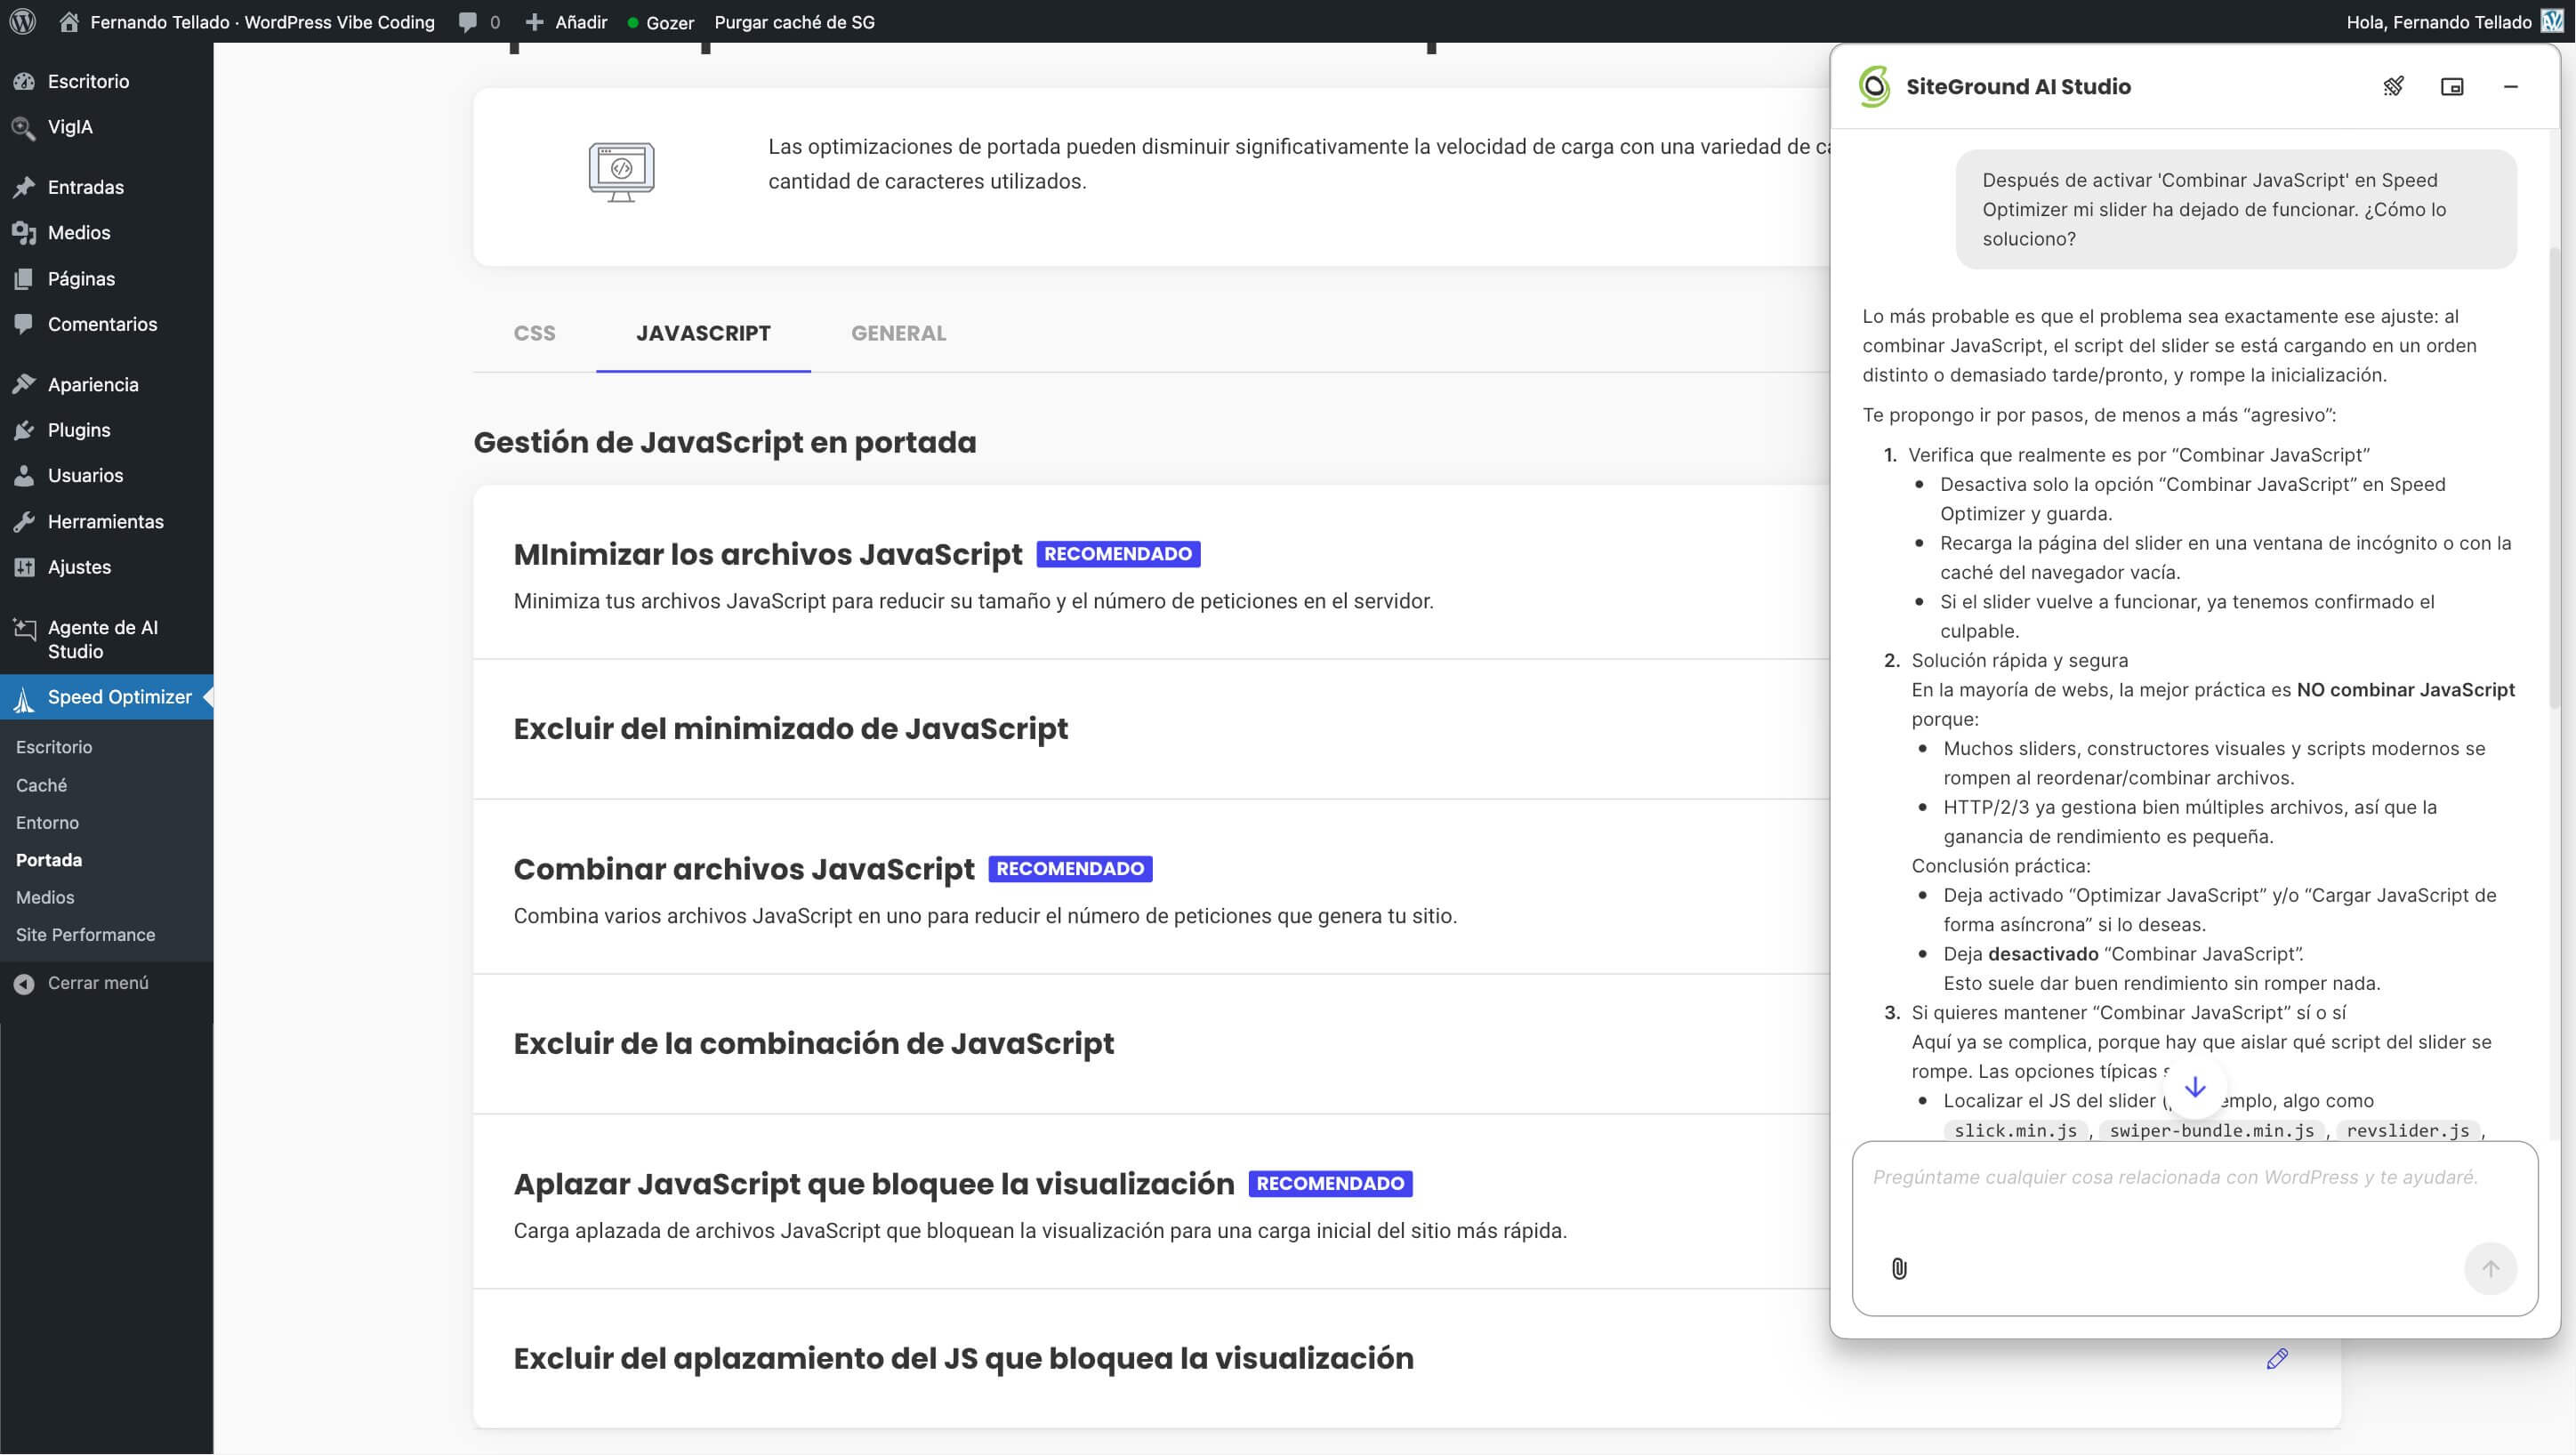
Task: Open the comments bubble in admin bar
Action: tap(479, 21)
